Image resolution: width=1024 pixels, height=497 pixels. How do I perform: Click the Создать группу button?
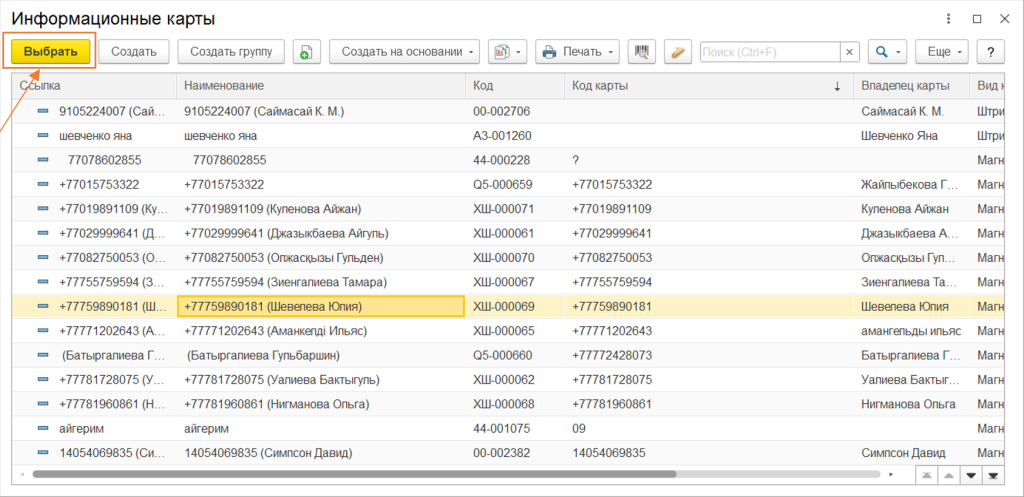click(x=231, y=52)
